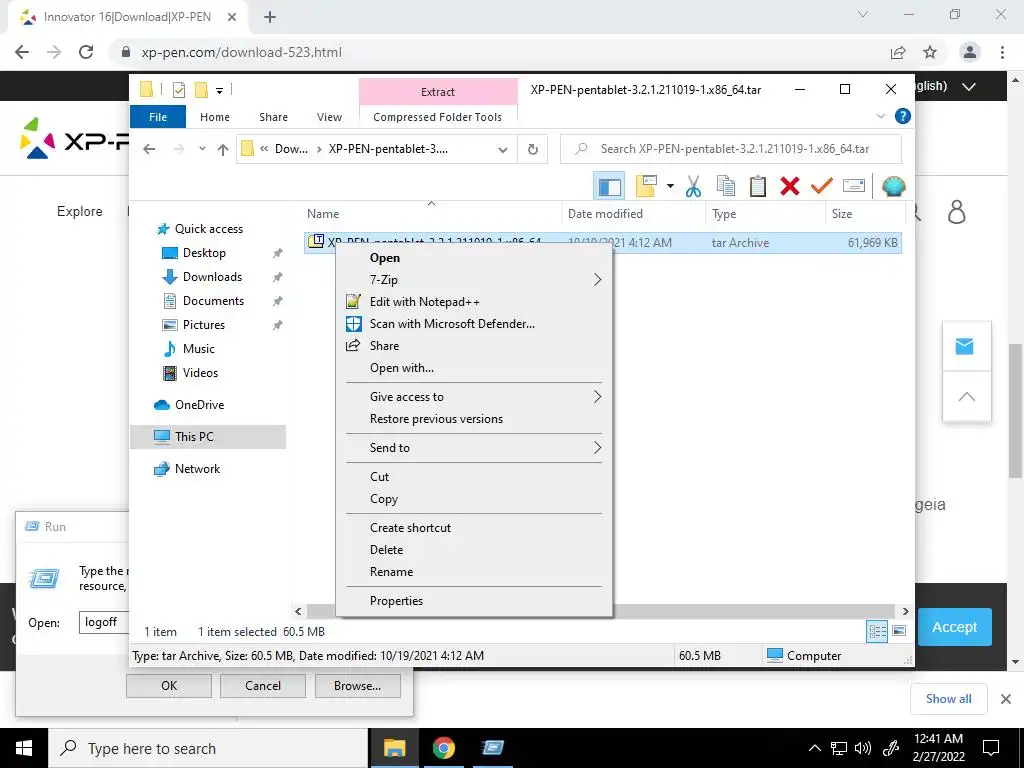This screenshot has height=768, width=1024.
Task: Unpin Downloads using its pin icon
Action: (x=278, y=277)
